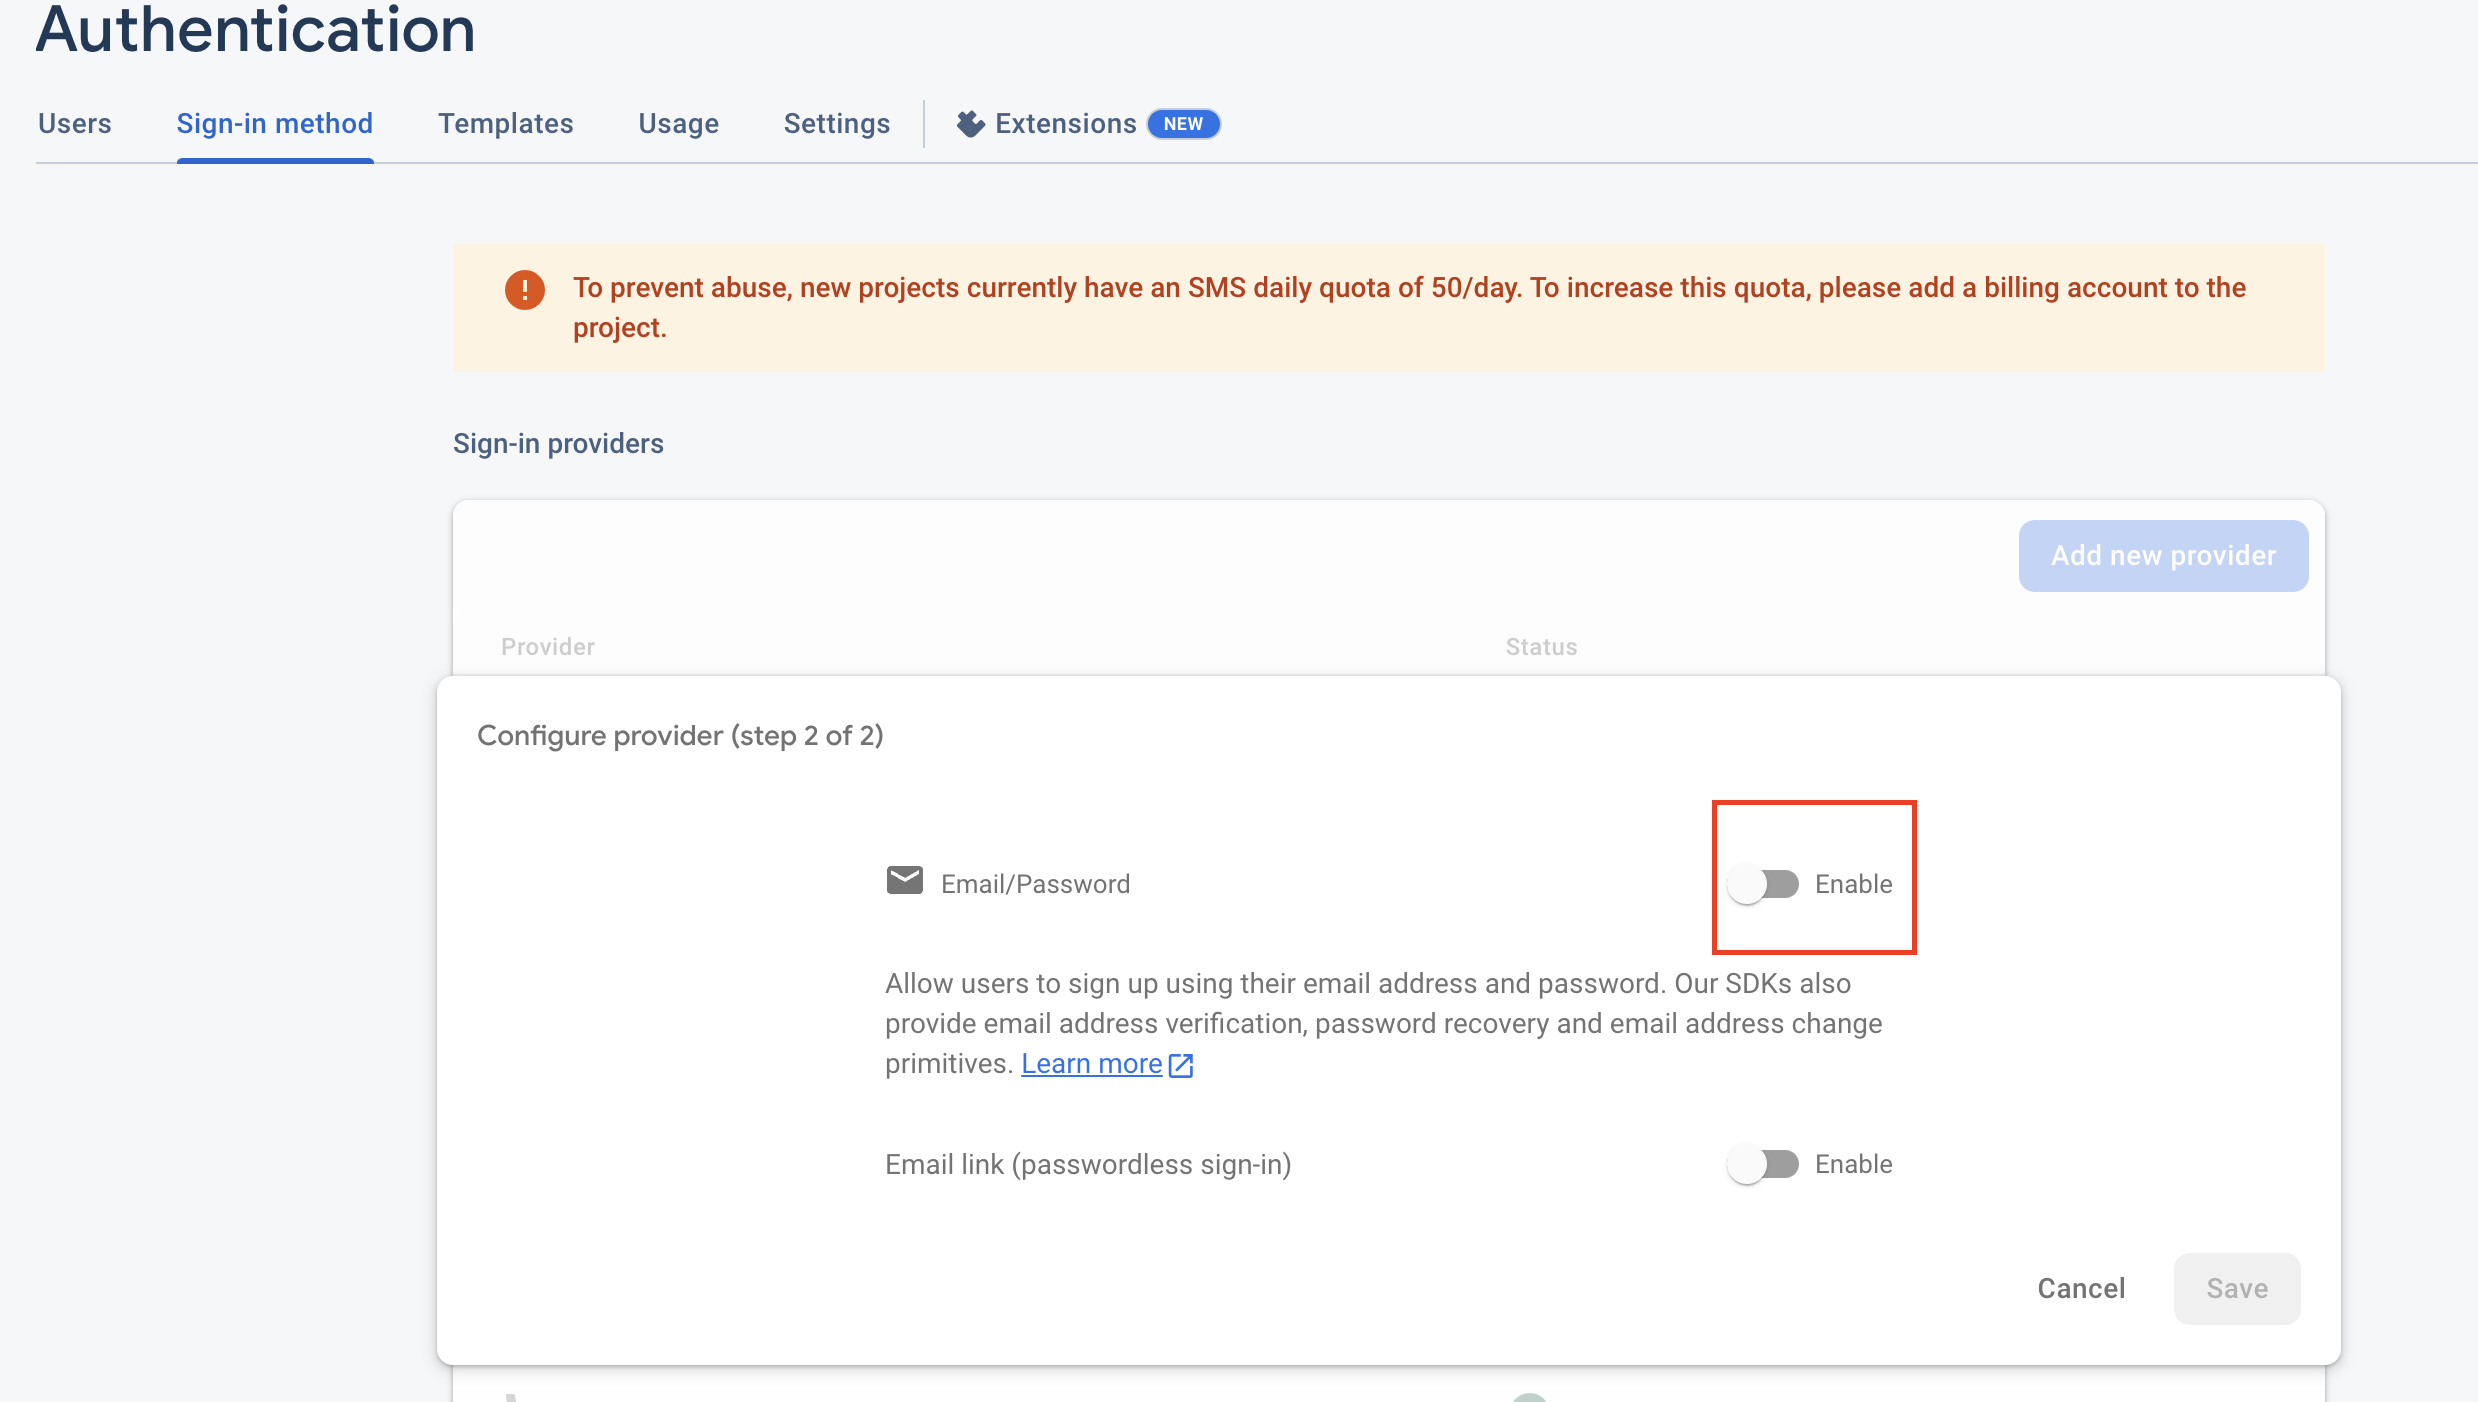This screenshot has height=1402, width=2478.
Task: Go to the Settings tab
Action: point(836,124)
